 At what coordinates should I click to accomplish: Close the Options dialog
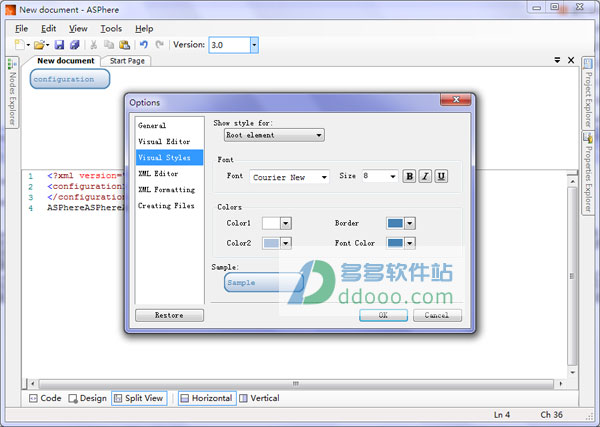pyautogui.click(x=455, y=99)
